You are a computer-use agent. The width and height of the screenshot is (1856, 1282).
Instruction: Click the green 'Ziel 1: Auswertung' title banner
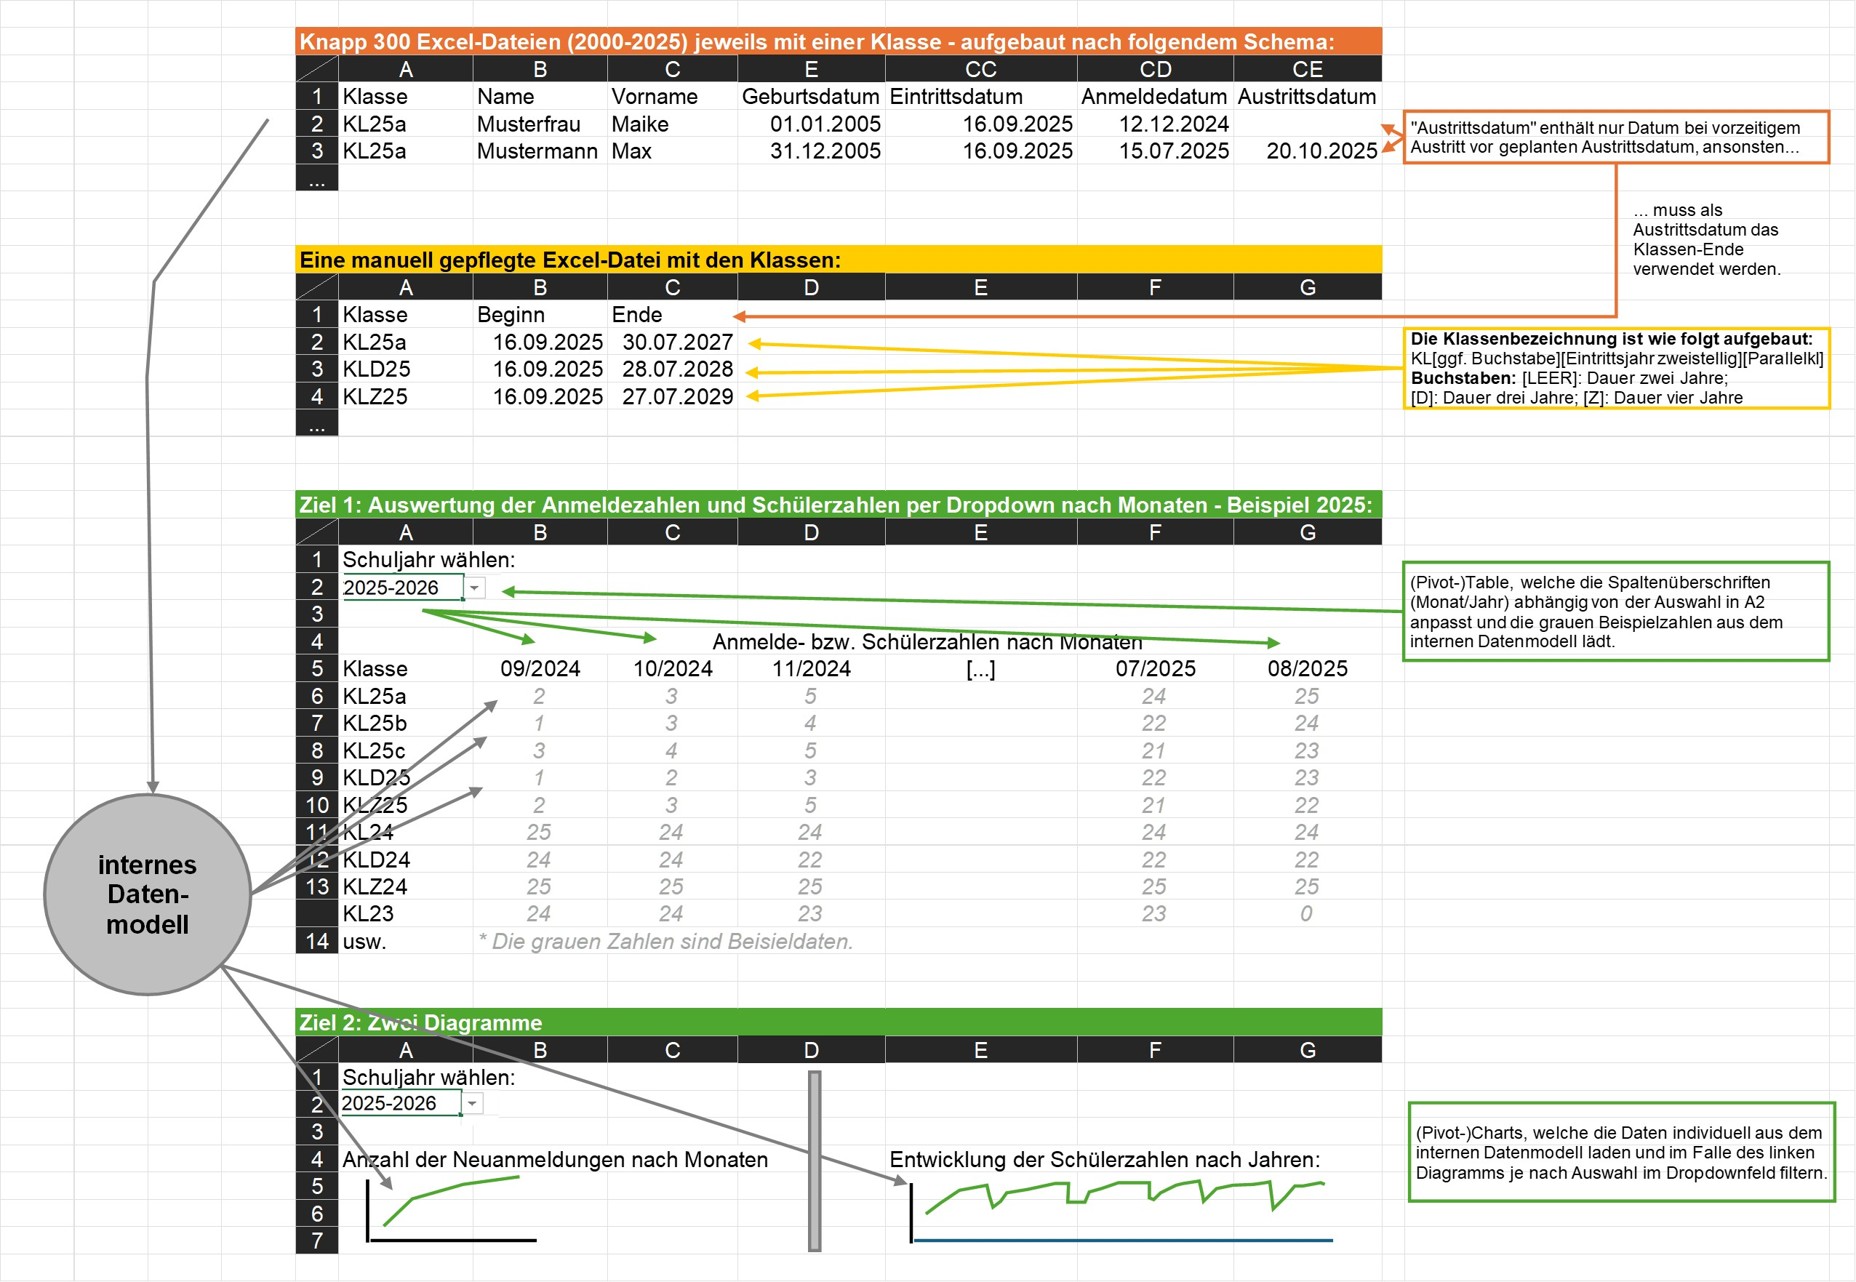click(x=839, y=505)
